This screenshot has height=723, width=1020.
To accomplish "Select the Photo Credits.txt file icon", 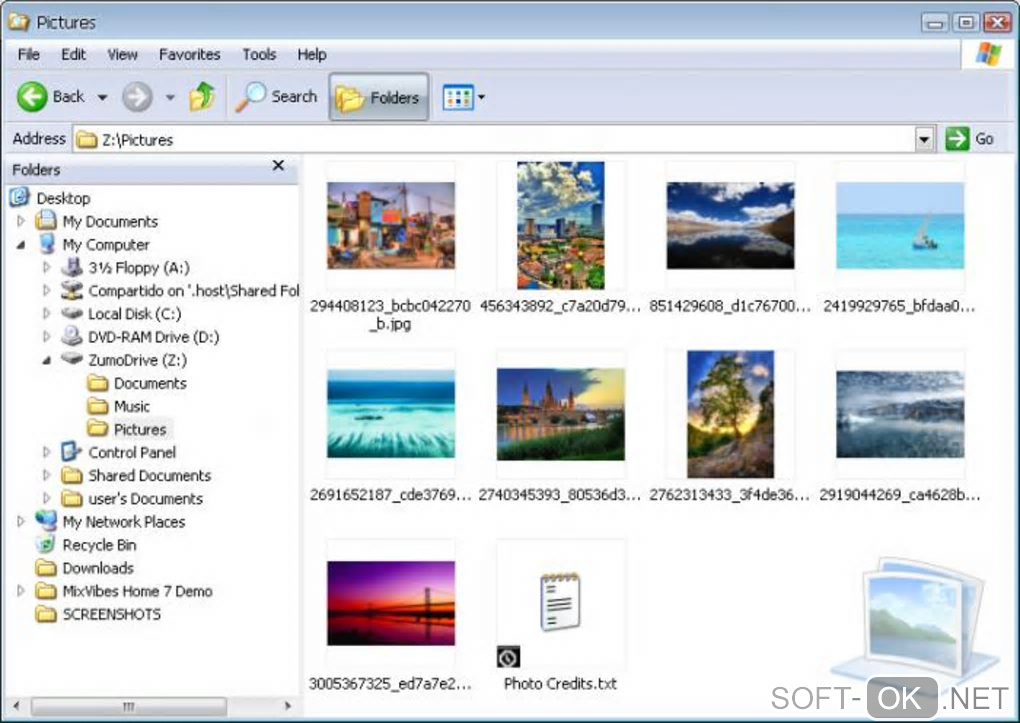I will click(561, 602).
